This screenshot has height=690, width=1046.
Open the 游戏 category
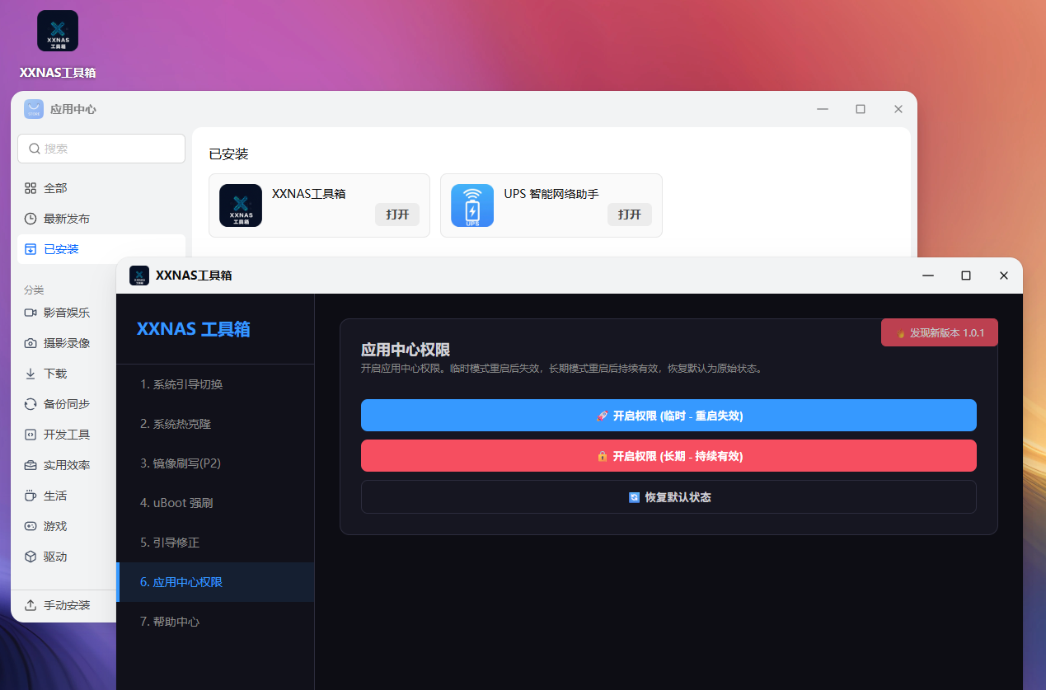coord(55,526)
